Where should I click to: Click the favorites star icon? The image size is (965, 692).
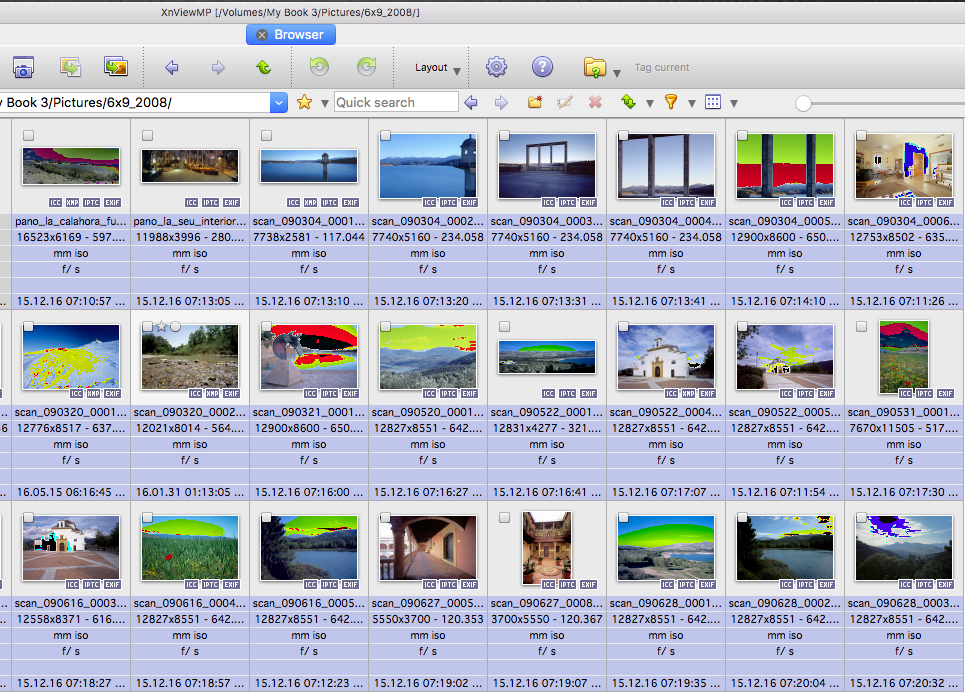pyautogui.click(x=304, y=102)
